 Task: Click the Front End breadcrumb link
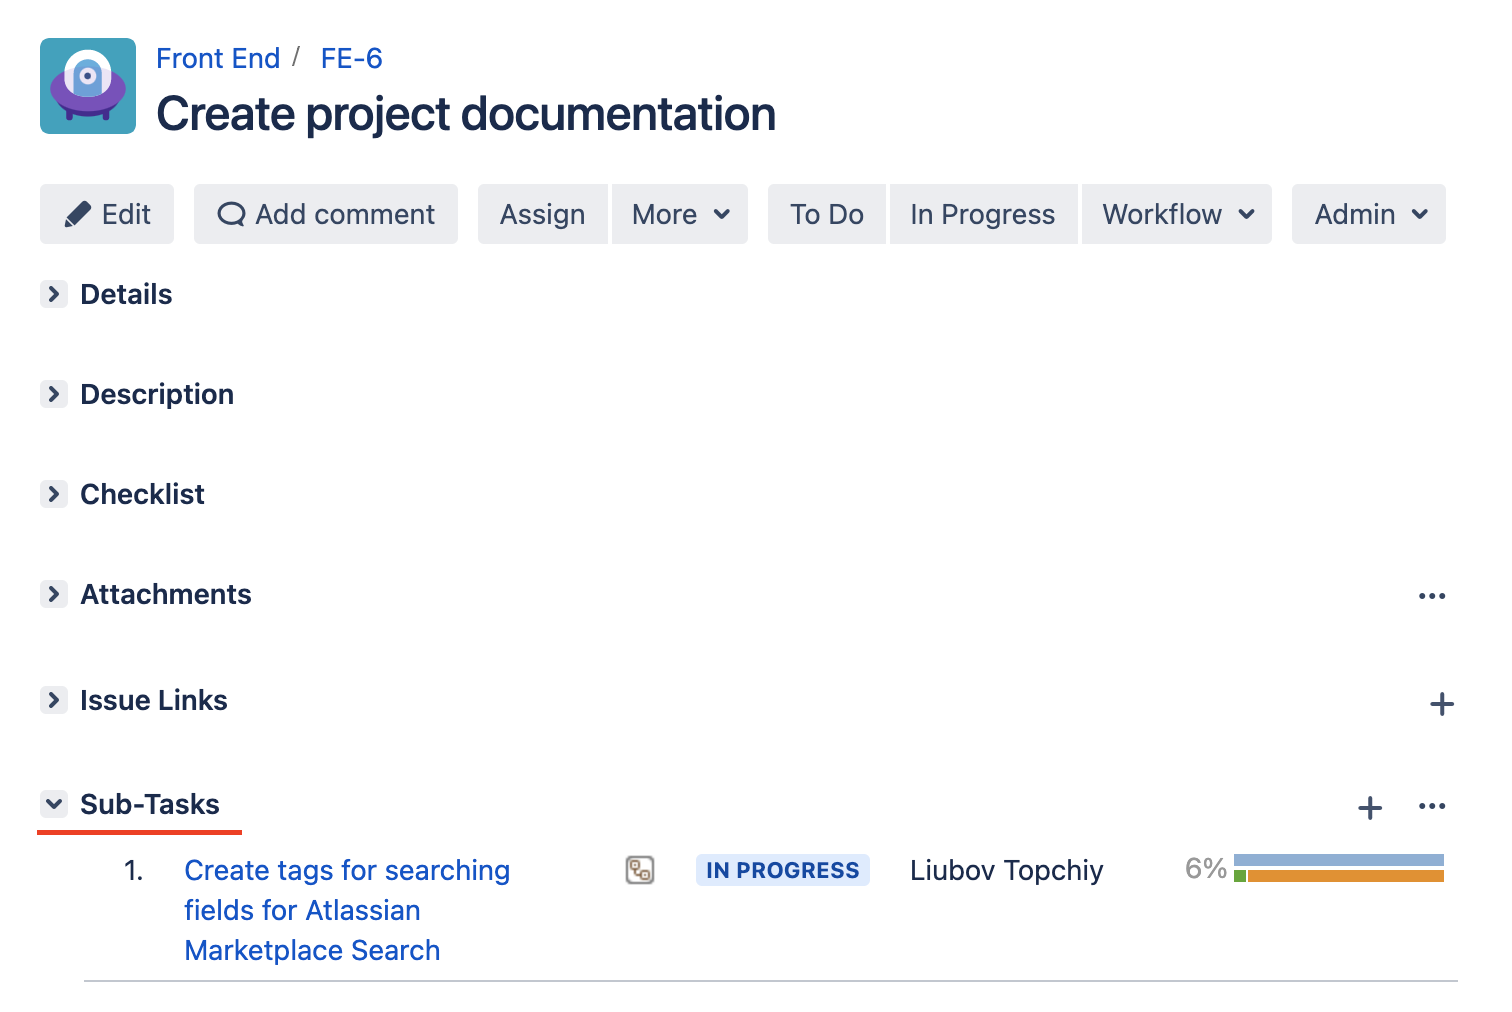[x=218, y=59]
